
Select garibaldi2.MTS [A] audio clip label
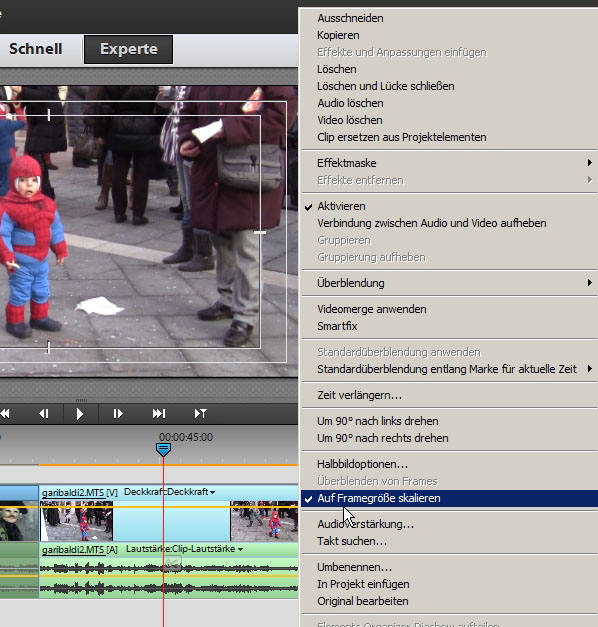[x=80, y=550]
